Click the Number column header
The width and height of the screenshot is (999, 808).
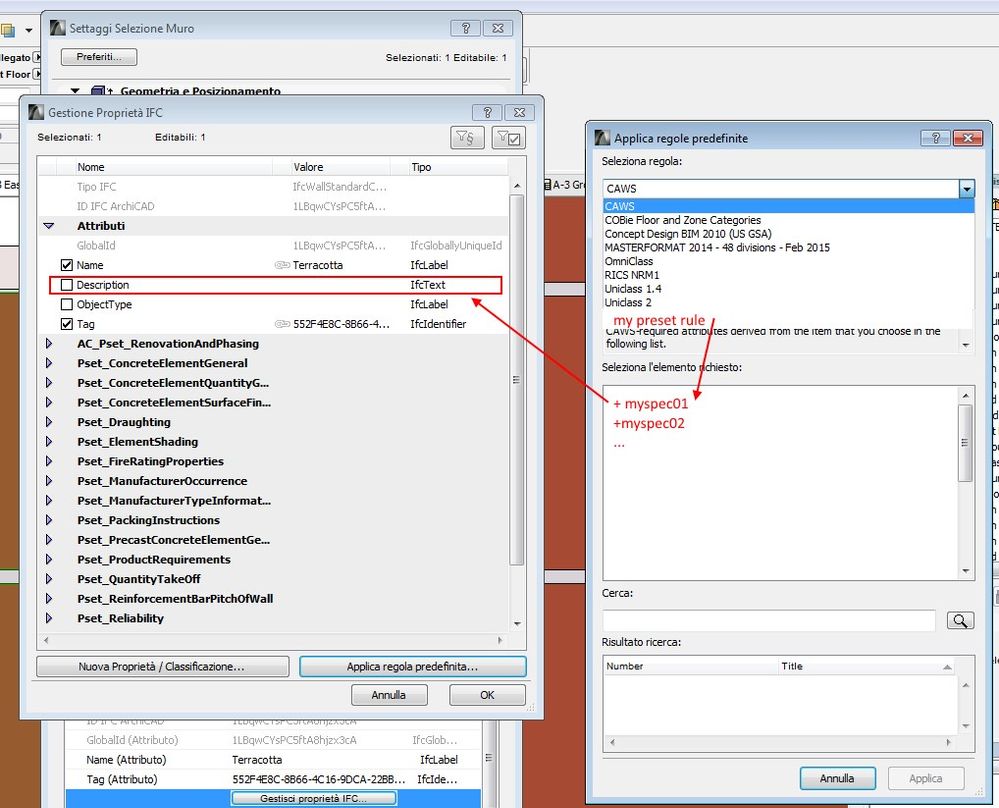691,666
